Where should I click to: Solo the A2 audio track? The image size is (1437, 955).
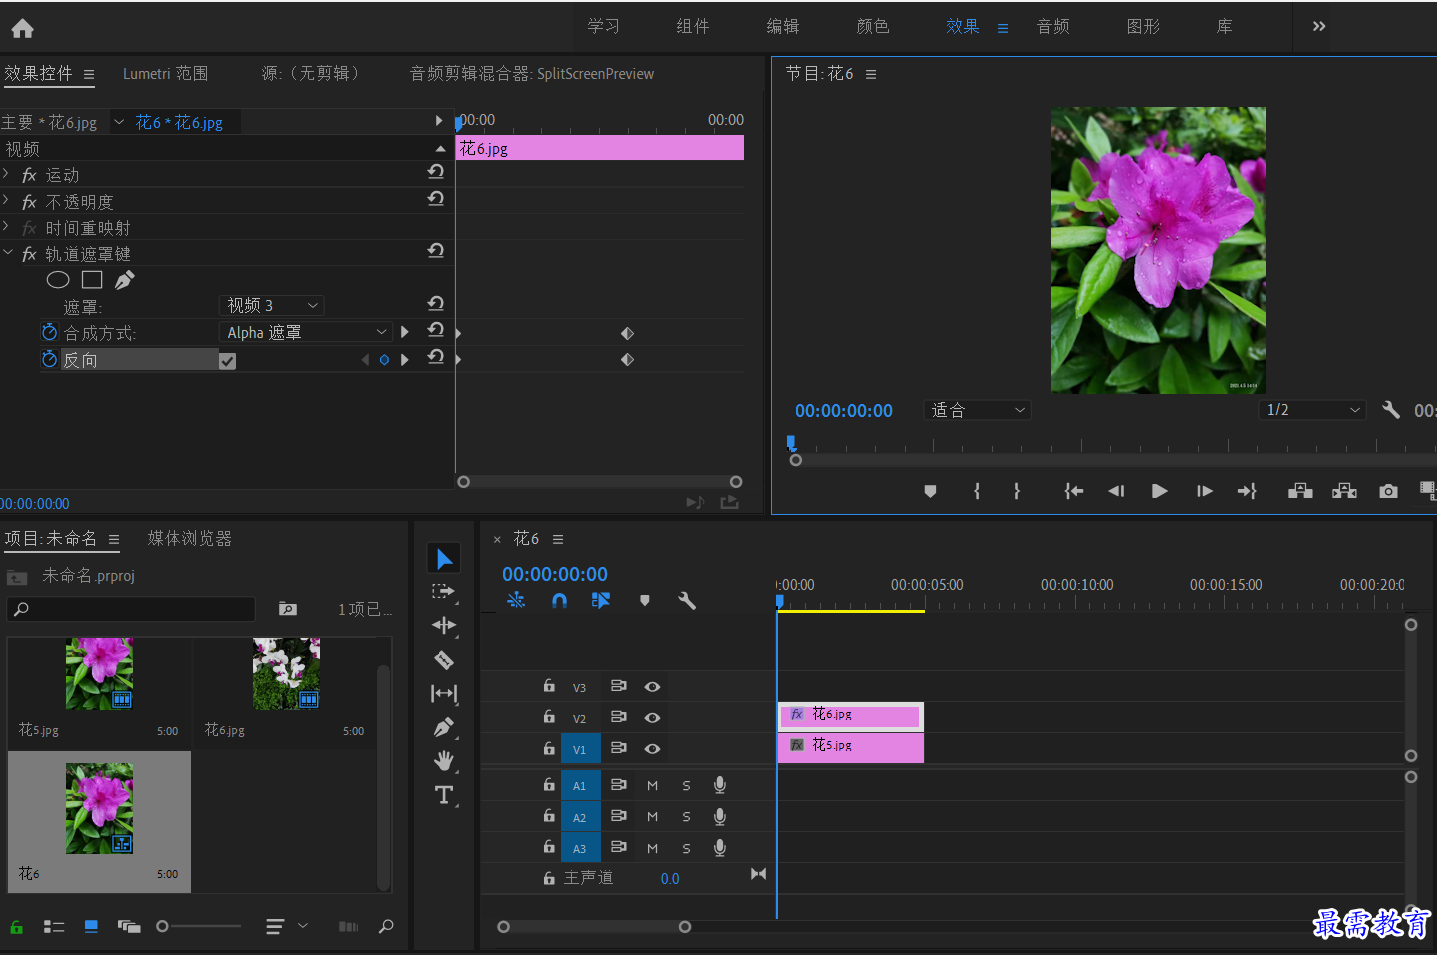(686, 817)
